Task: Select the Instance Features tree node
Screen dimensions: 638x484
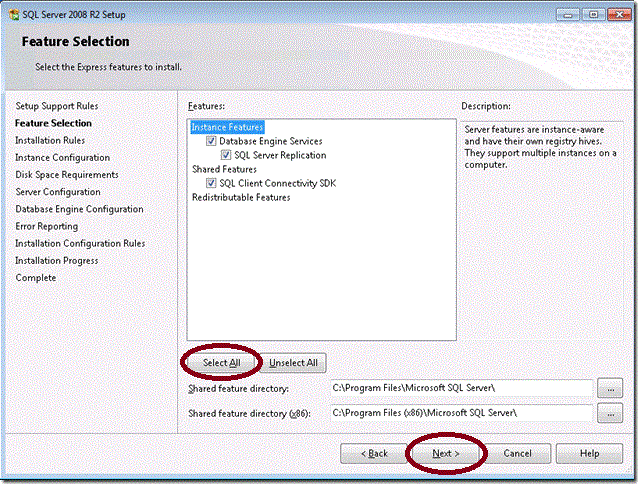Action: click(227, 127)
